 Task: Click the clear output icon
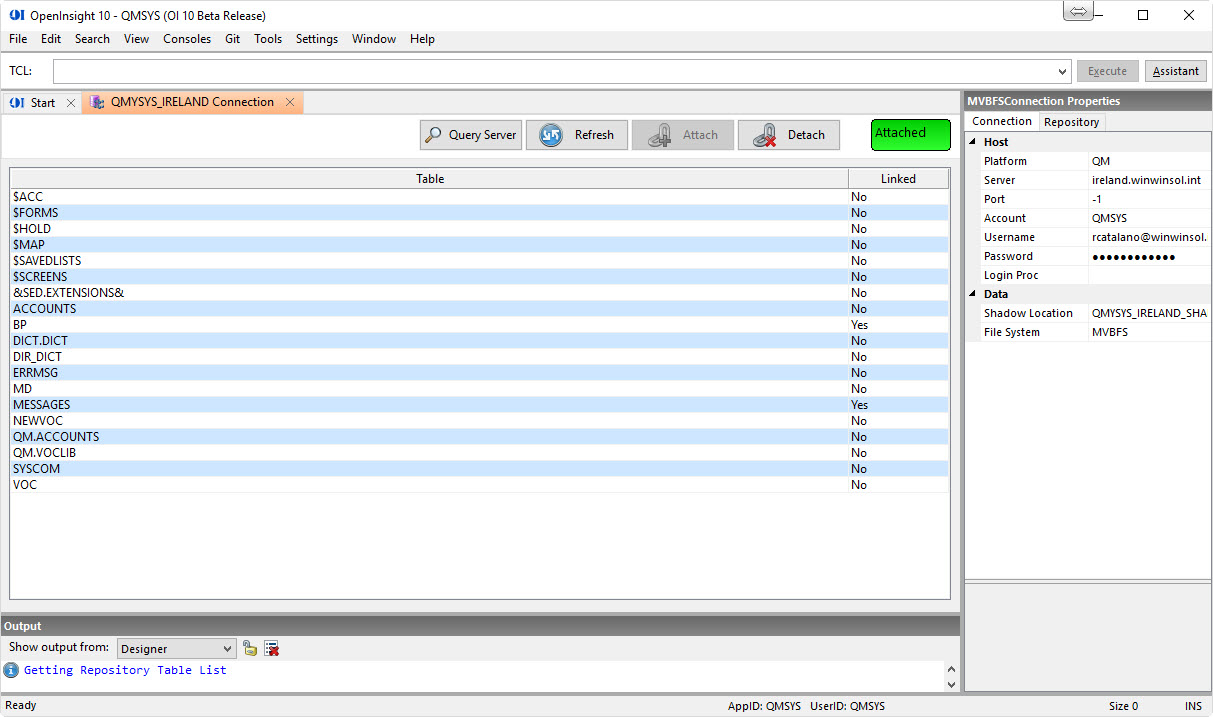click(271, 649)
